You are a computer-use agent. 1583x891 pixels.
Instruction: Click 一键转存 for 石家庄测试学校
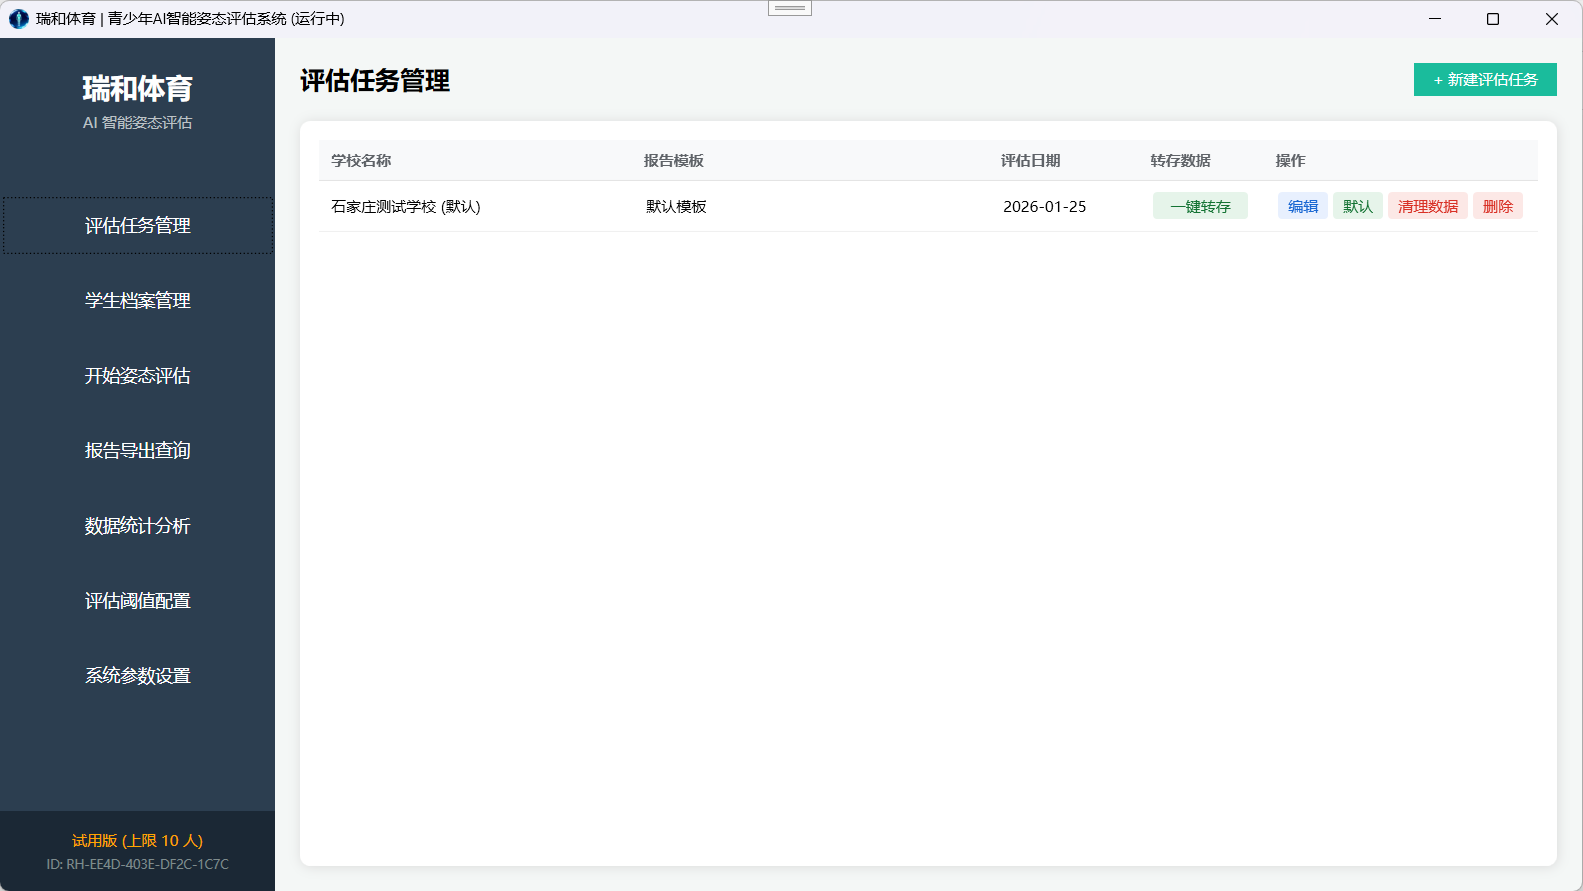click(1200, 206)
